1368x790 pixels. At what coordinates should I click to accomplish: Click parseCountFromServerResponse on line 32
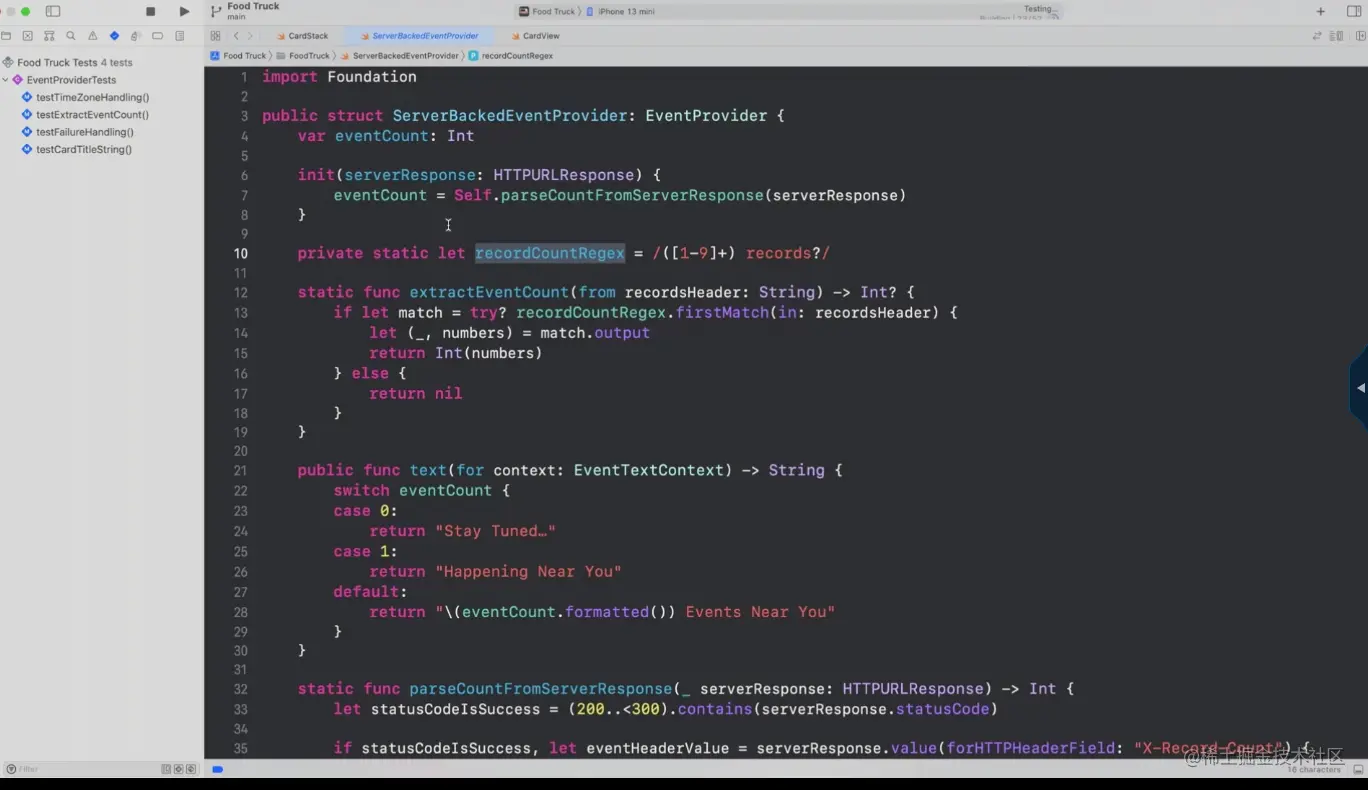(x=541, y=689)
